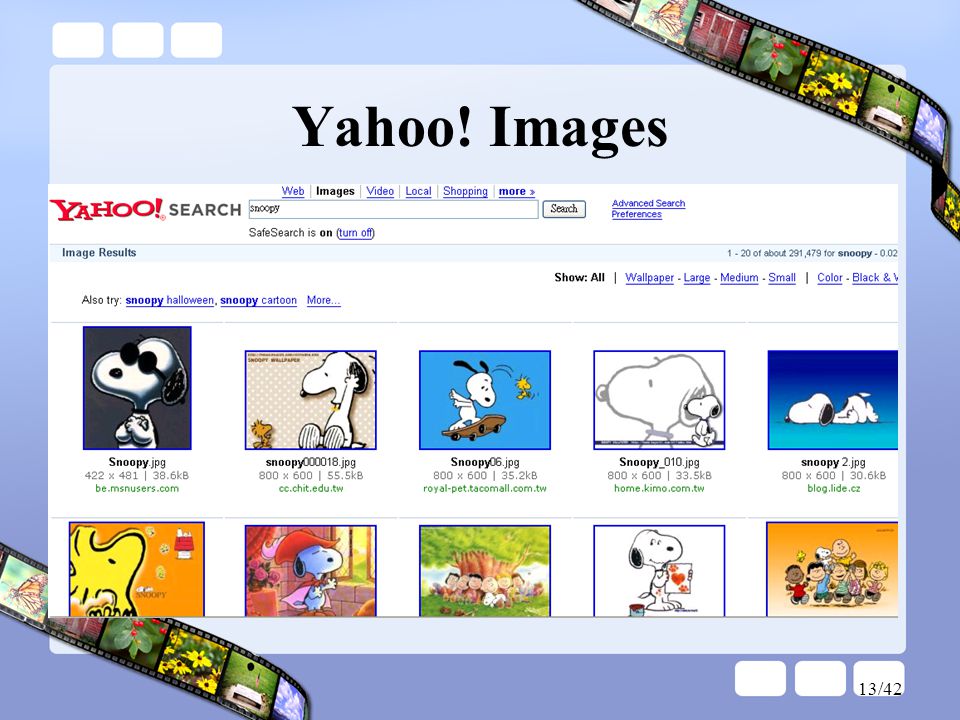960x720 pixels.
Task: Open the Snoopy.jpg sunglasses thumbnail
Action: (x=137, y=388)
